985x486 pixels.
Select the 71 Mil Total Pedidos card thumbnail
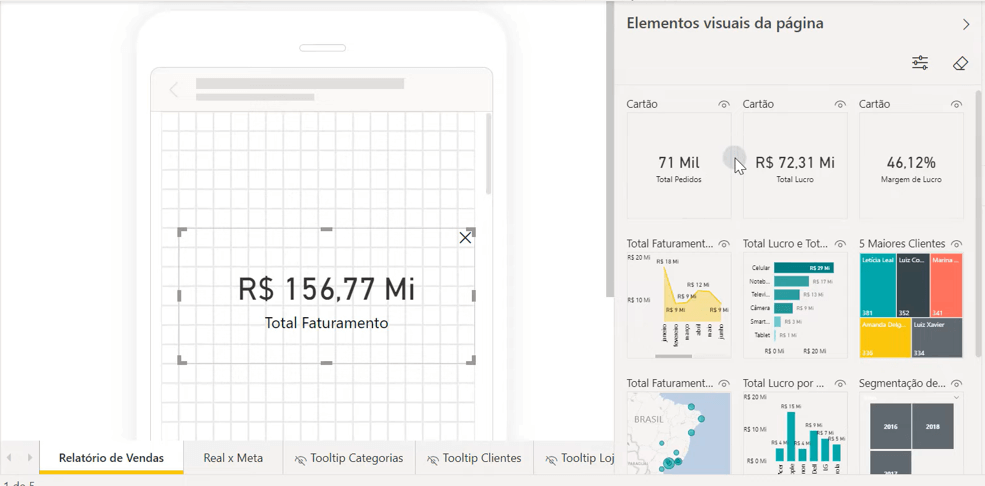[679, 166]
